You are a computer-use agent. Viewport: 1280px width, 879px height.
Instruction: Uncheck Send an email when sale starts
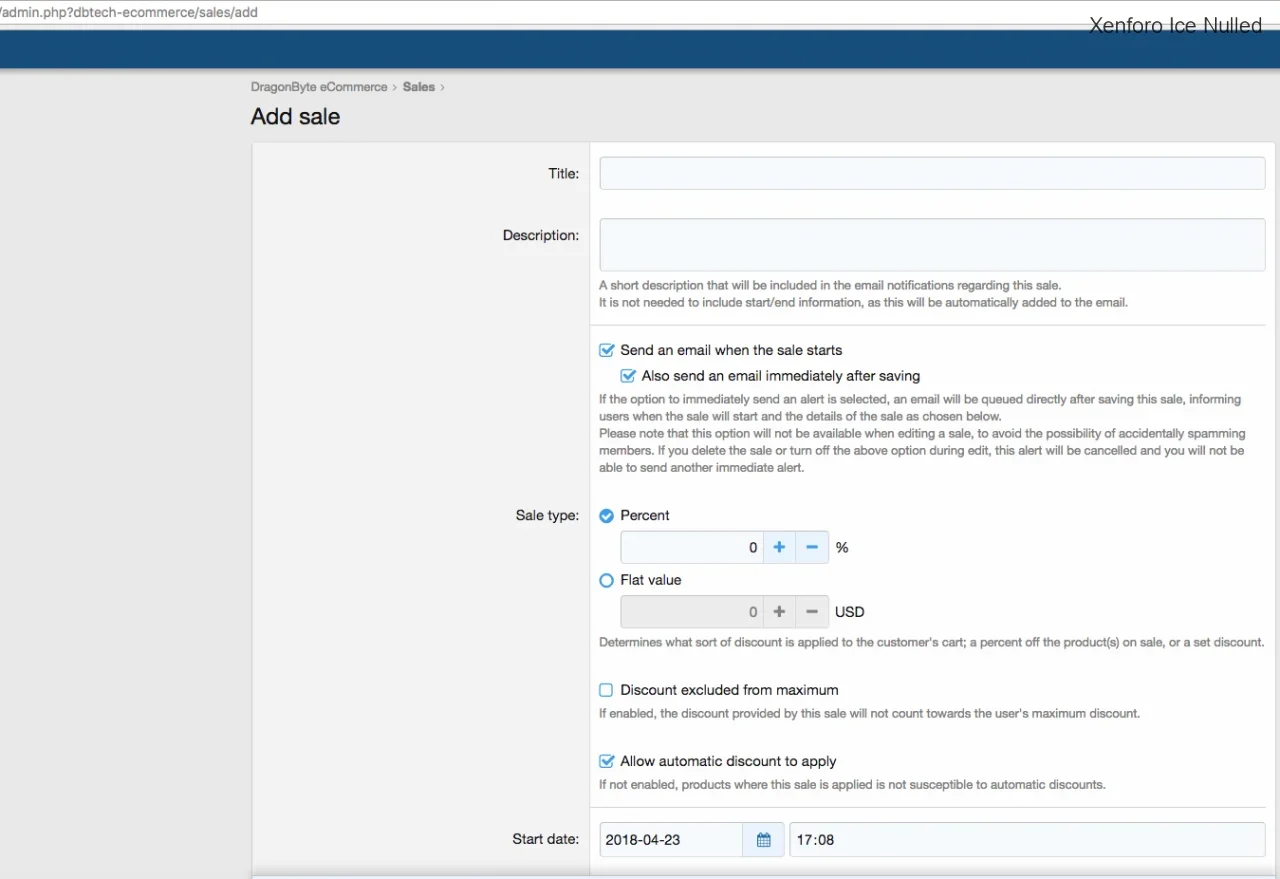[606, 351]
